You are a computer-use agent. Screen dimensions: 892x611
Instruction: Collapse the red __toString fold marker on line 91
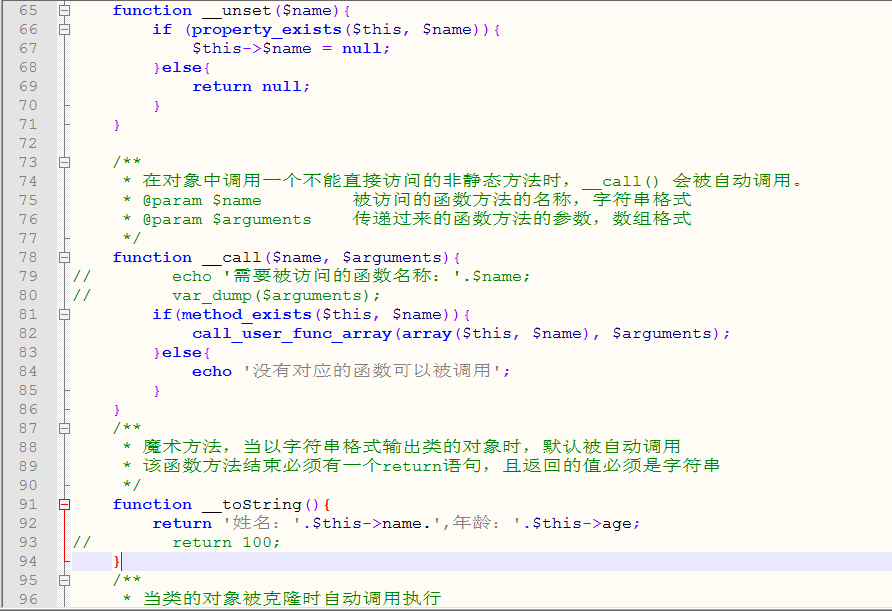pyautogui.click(x=64, y=505)
